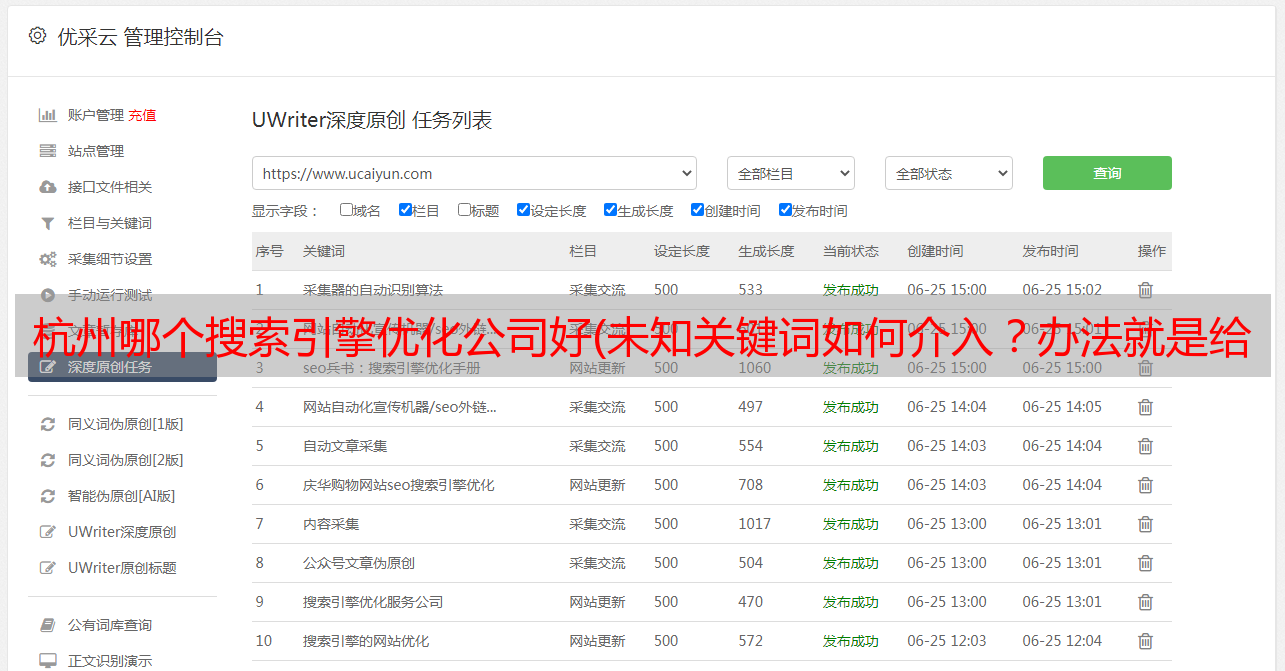This screenshot has width=1285, height=671.
Task: Select 公有词库查询 from sidebar menu
Action: click(x=109, y=625)
